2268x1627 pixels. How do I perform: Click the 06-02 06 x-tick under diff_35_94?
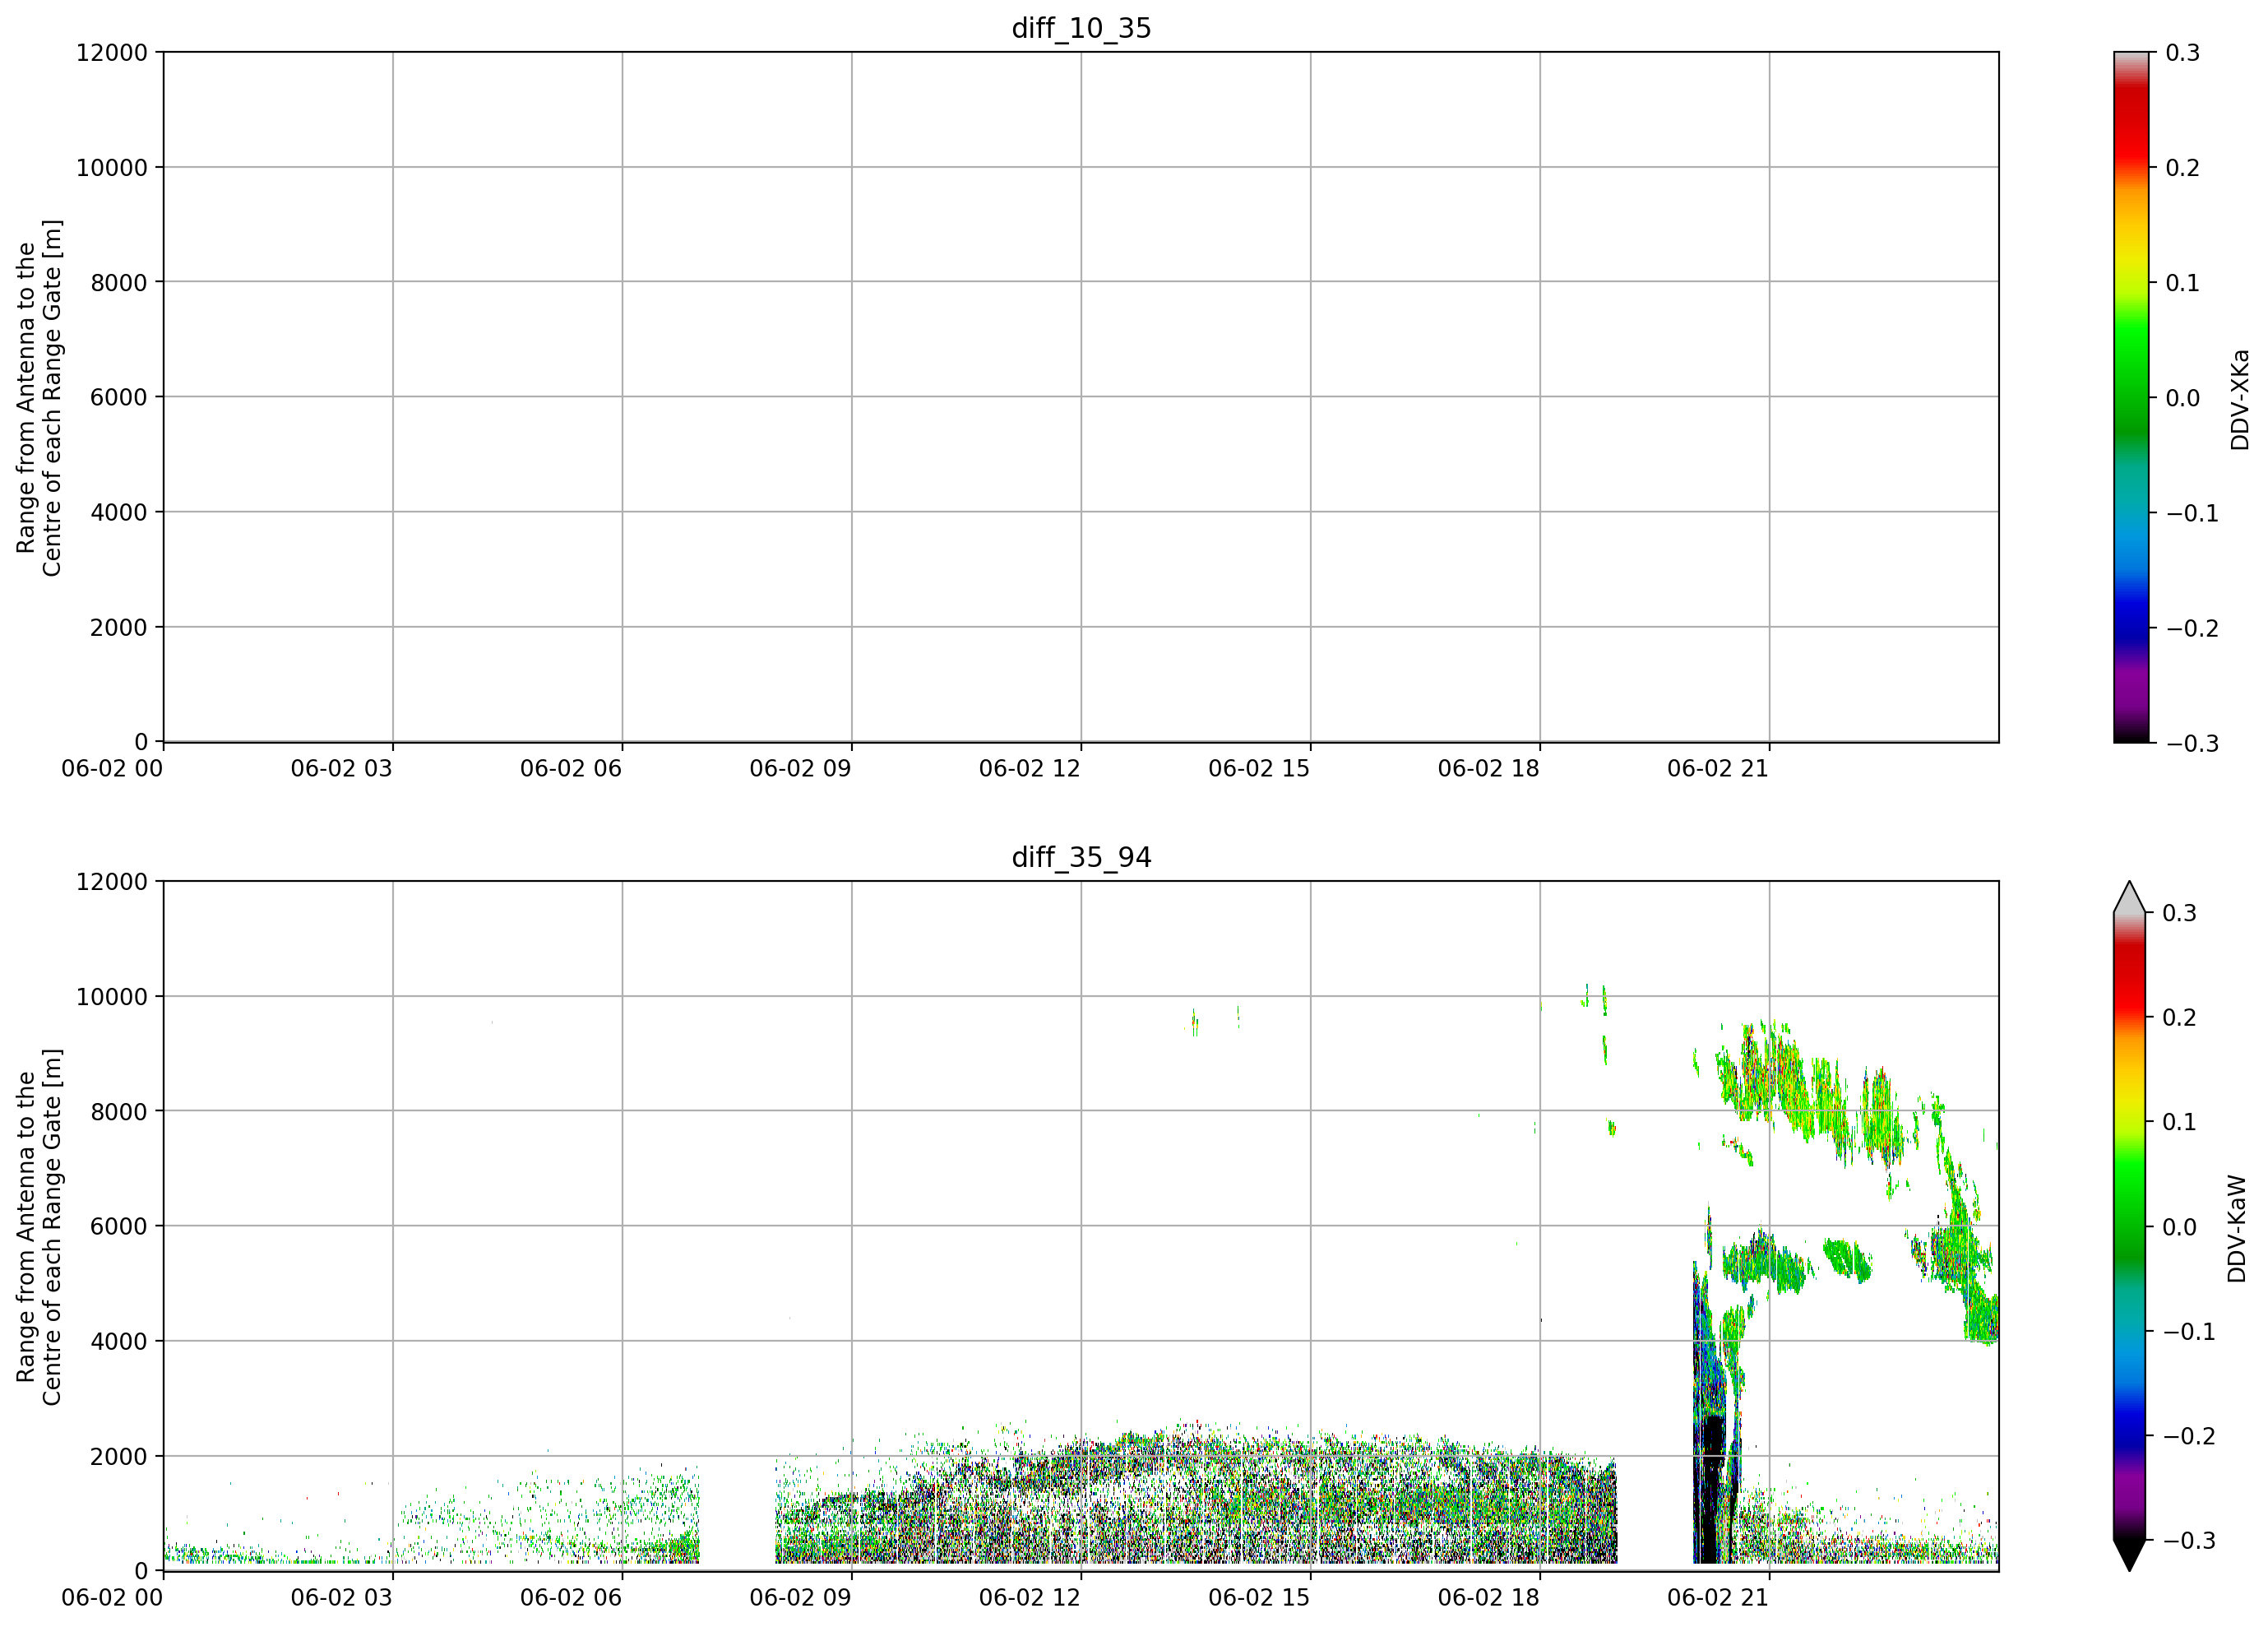(571, 1597)
